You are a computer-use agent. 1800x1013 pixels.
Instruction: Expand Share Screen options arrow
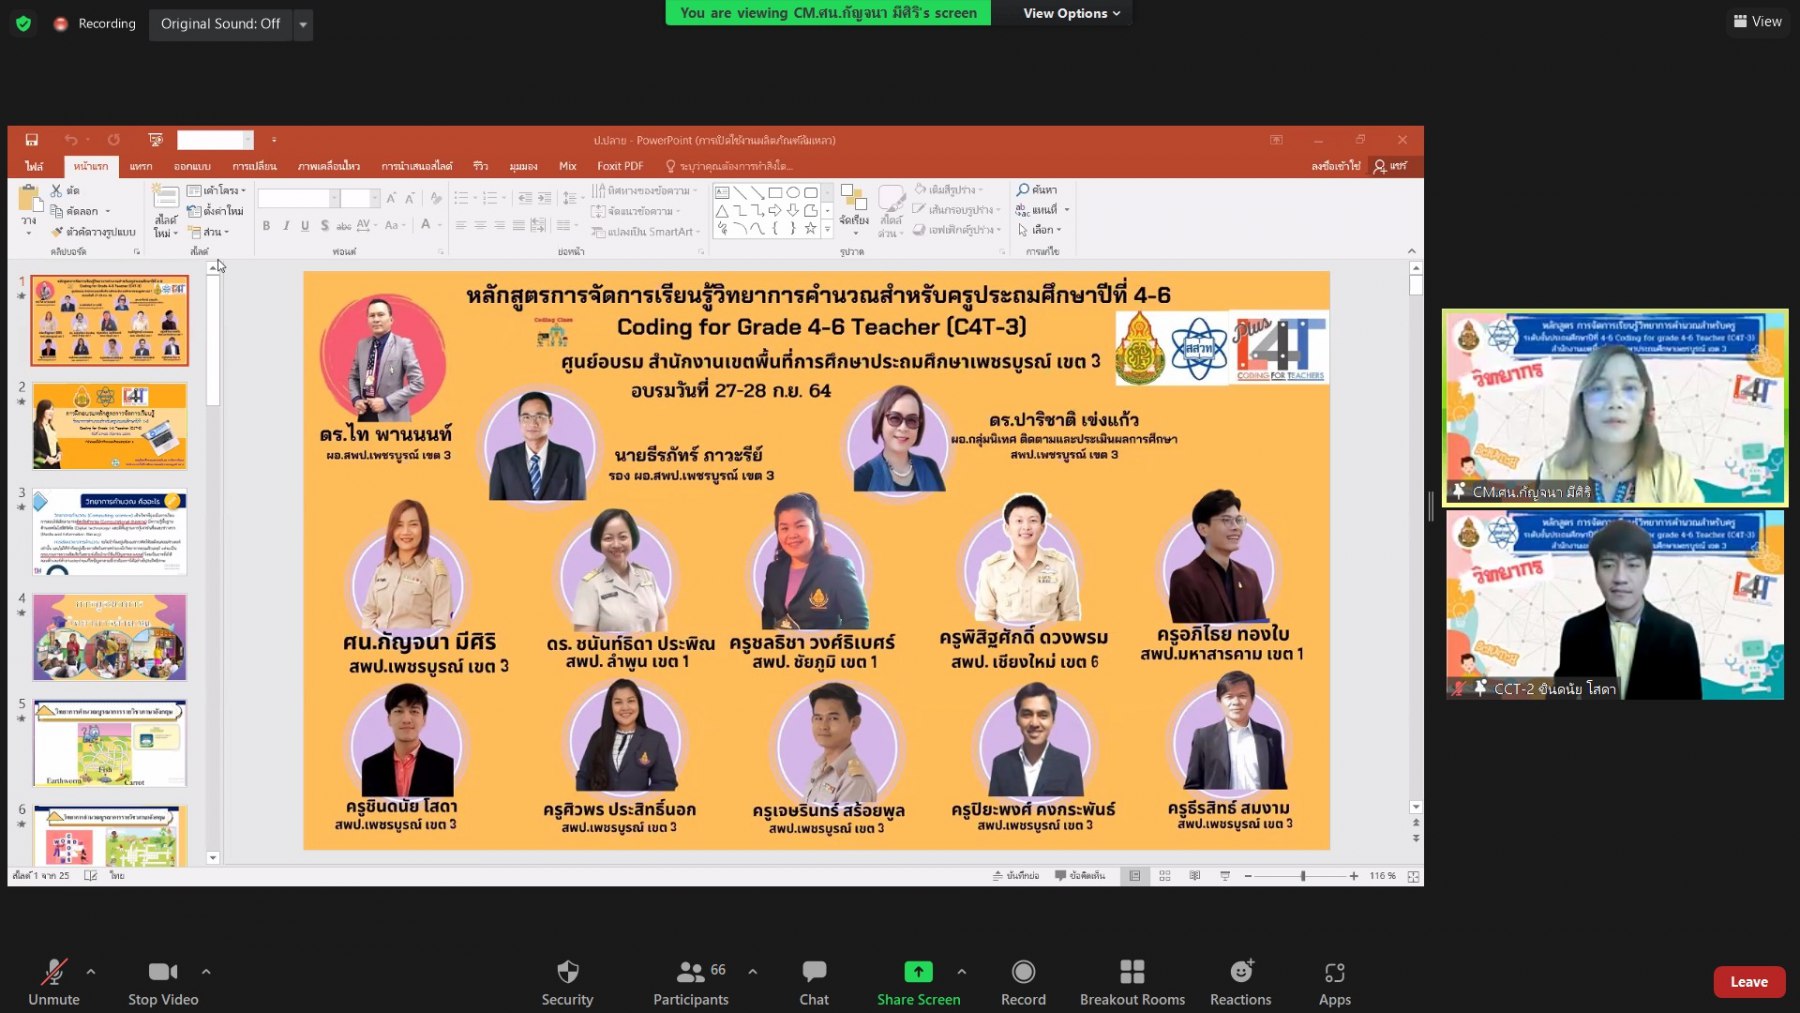[x=961, y=971]
